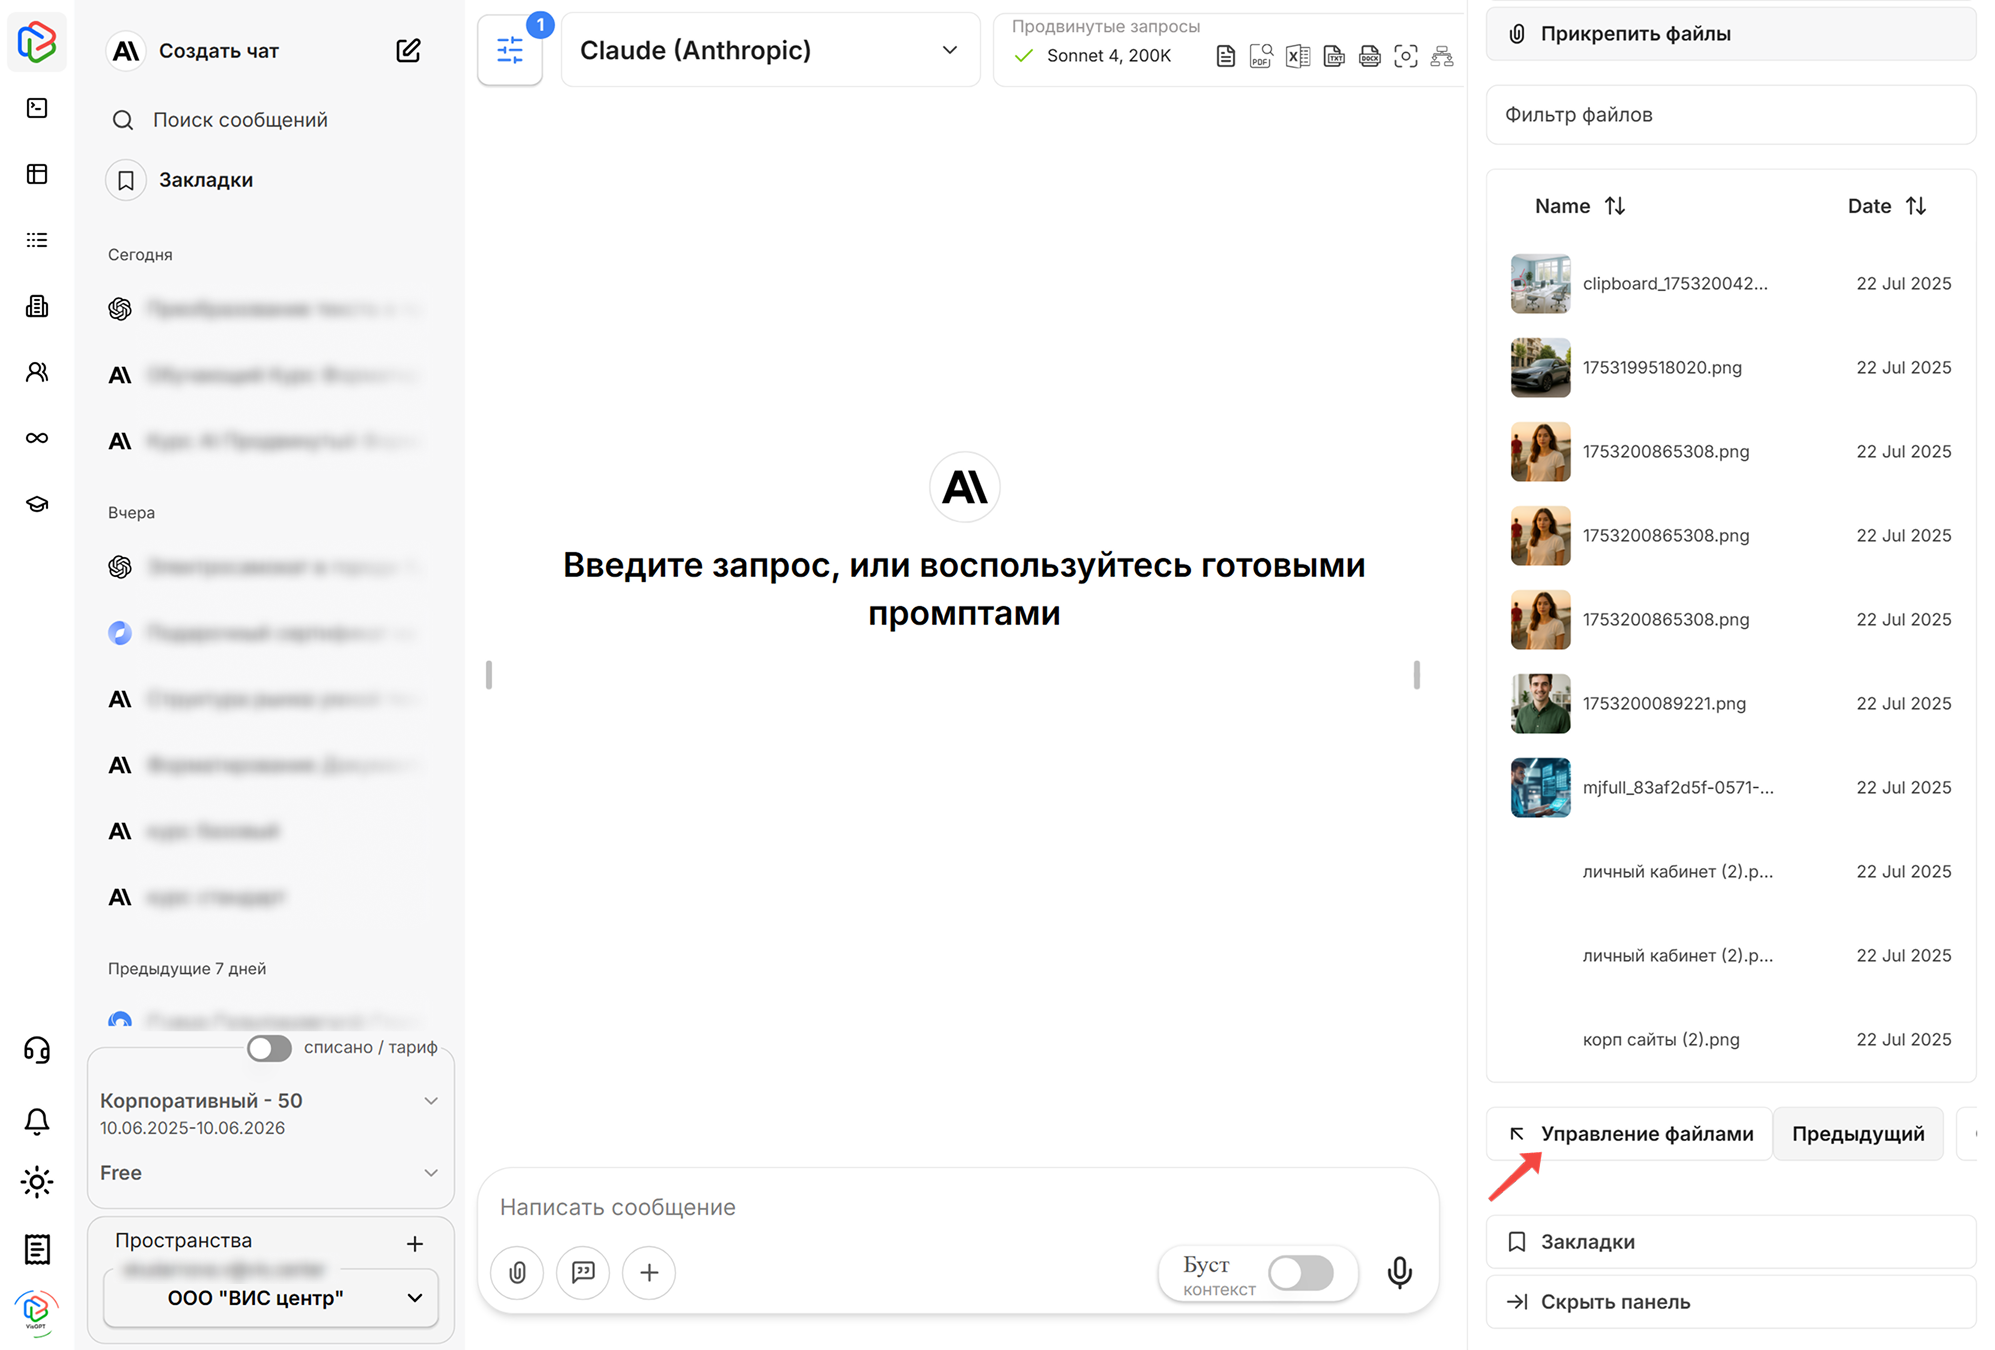
Task: Enable the Буст контекст switch
Action: [x=1301, y=1273]
